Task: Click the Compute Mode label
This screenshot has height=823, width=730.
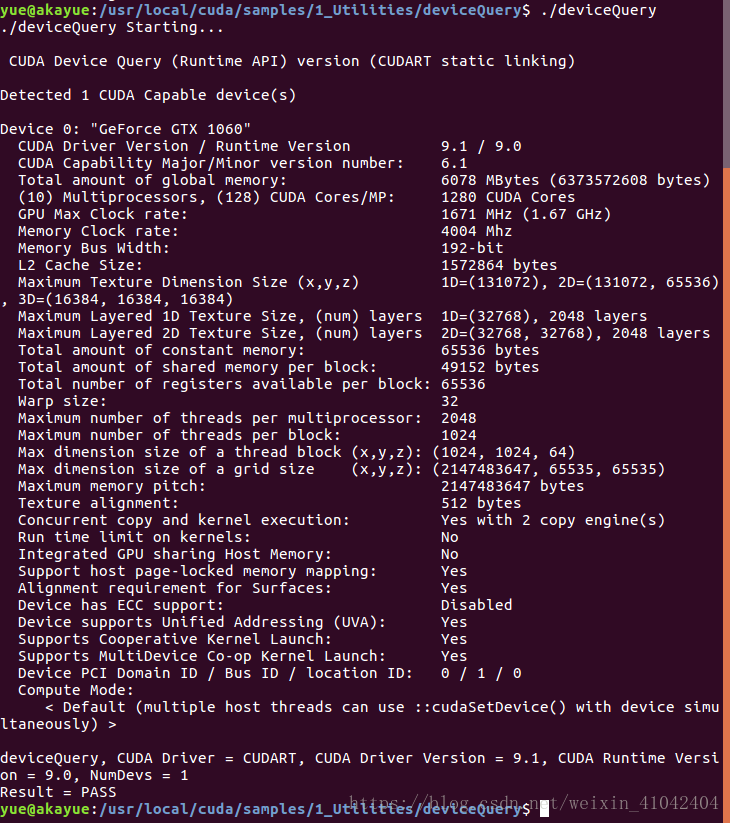Action: click(x=76, y=690)
